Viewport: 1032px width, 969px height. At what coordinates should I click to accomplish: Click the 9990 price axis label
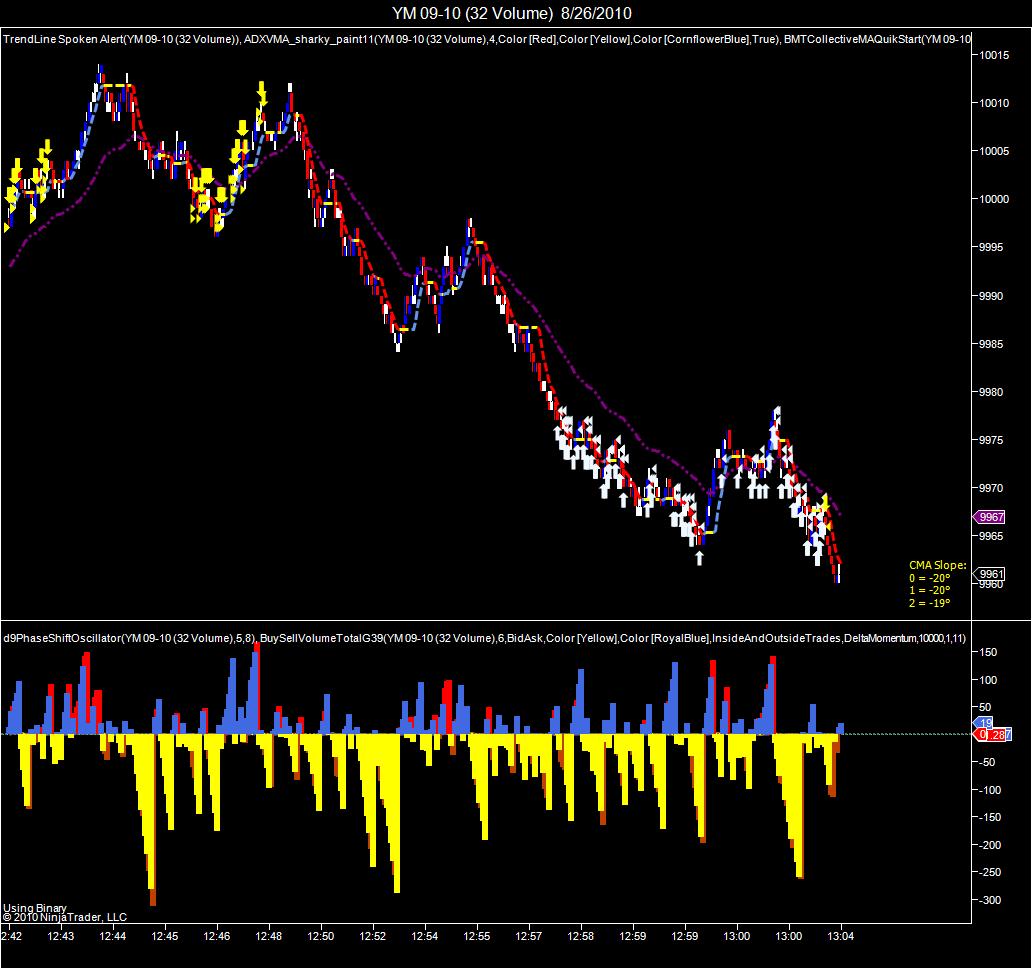coord(991,296)
